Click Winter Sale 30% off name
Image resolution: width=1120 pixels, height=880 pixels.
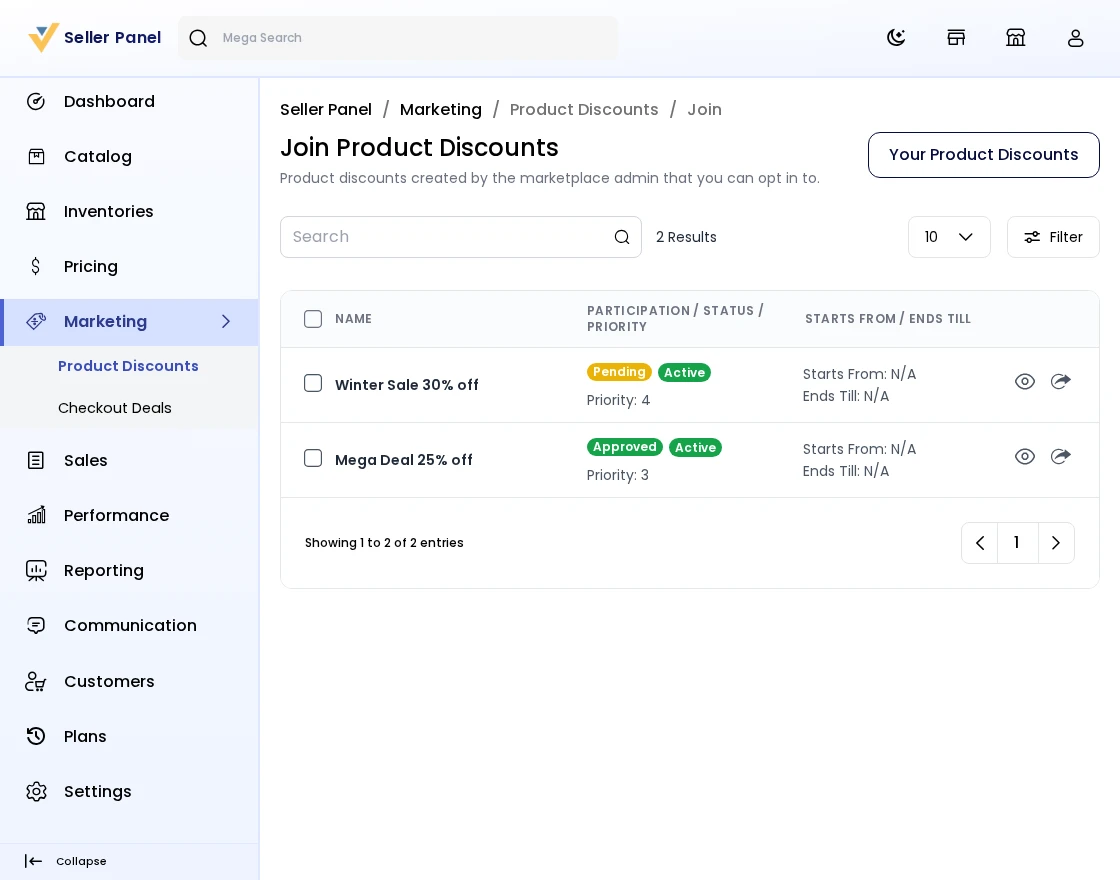[x=406, y=385]
